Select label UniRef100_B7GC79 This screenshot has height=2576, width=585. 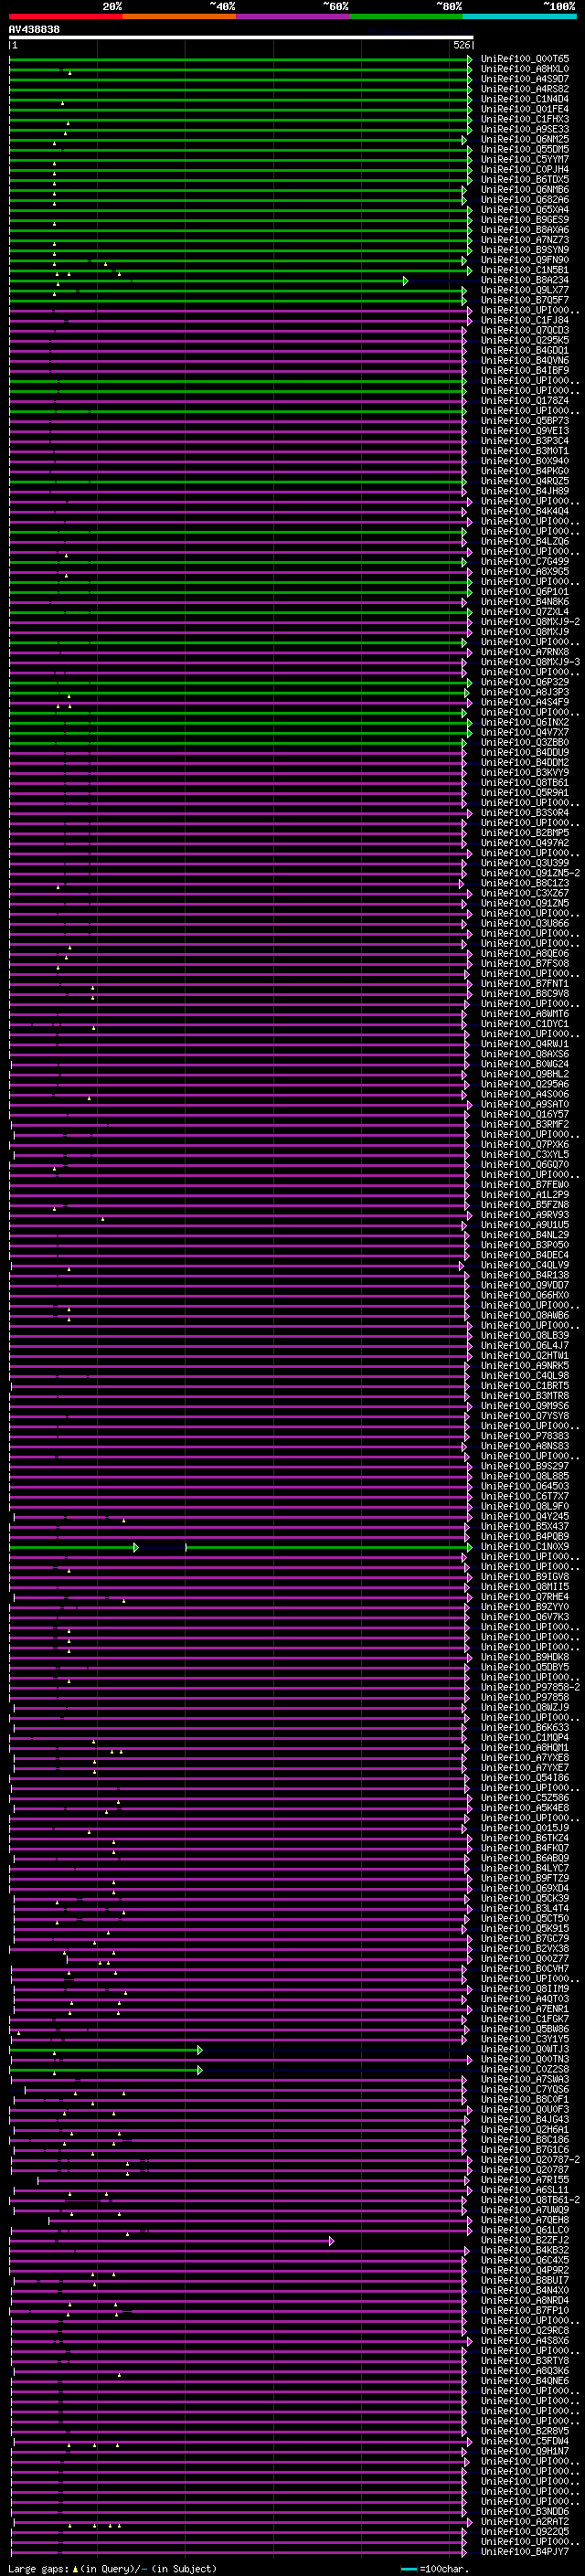click(525, 1939)
